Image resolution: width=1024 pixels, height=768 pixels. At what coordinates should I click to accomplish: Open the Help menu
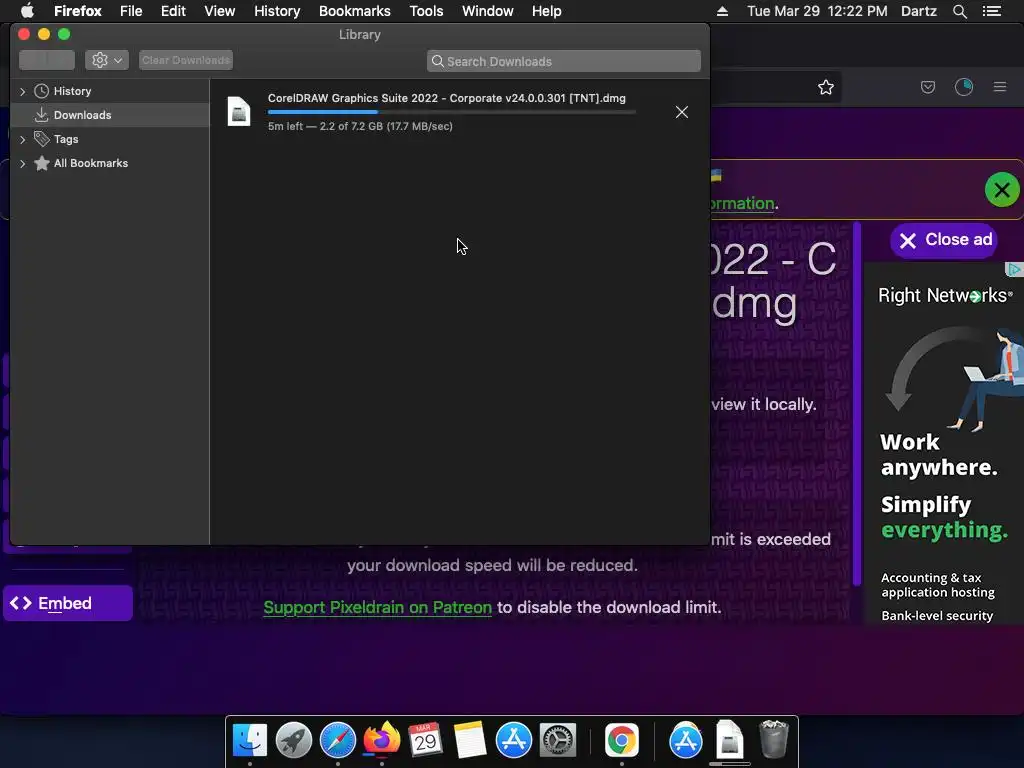click(547, 11)
